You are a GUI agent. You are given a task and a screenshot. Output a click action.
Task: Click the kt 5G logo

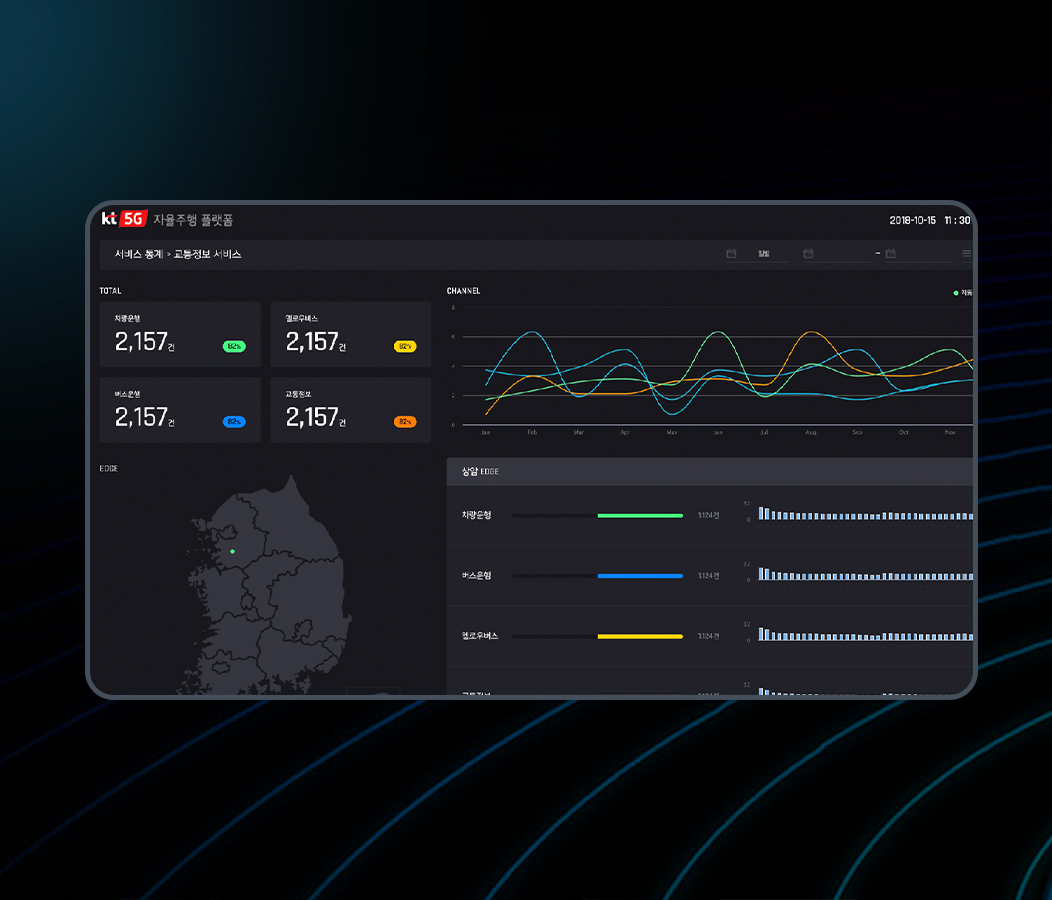(124, 219)
